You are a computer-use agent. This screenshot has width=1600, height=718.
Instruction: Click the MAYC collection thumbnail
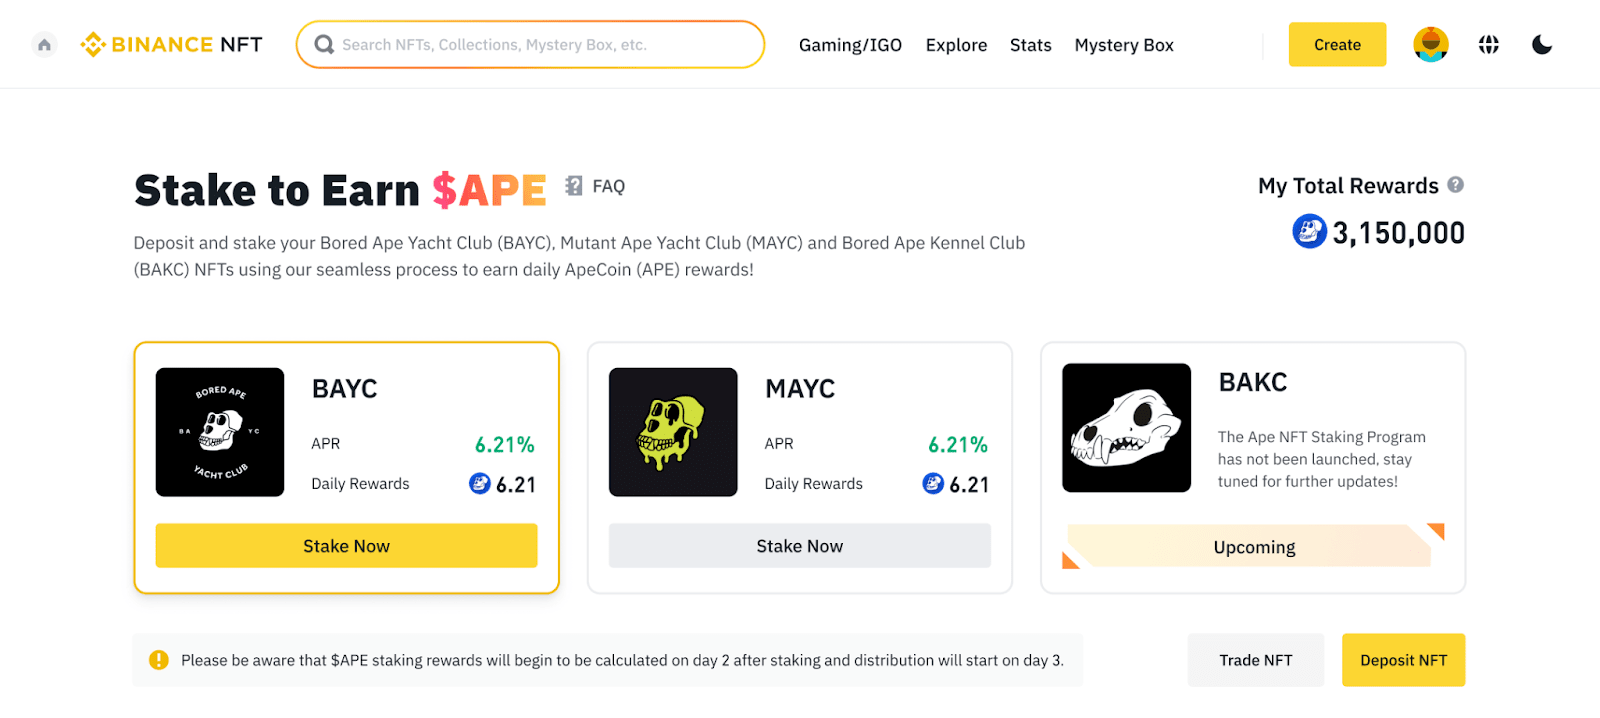pos(672,432)
